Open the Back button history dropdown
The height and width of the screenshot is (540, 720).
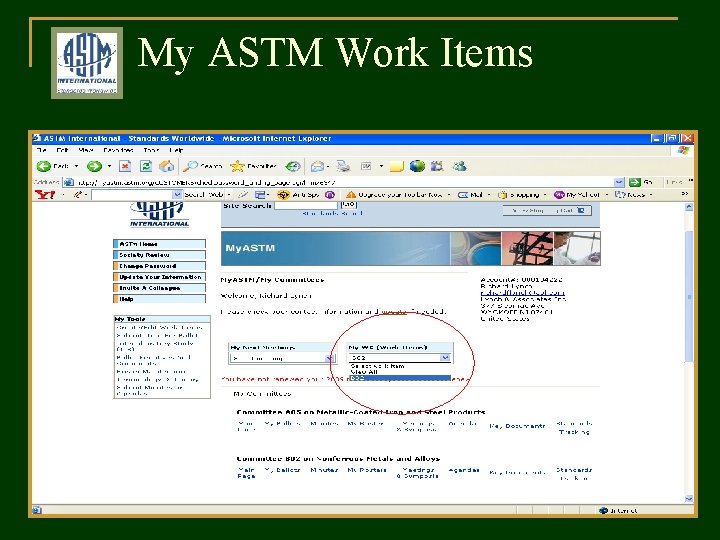[x=76, y=166]
